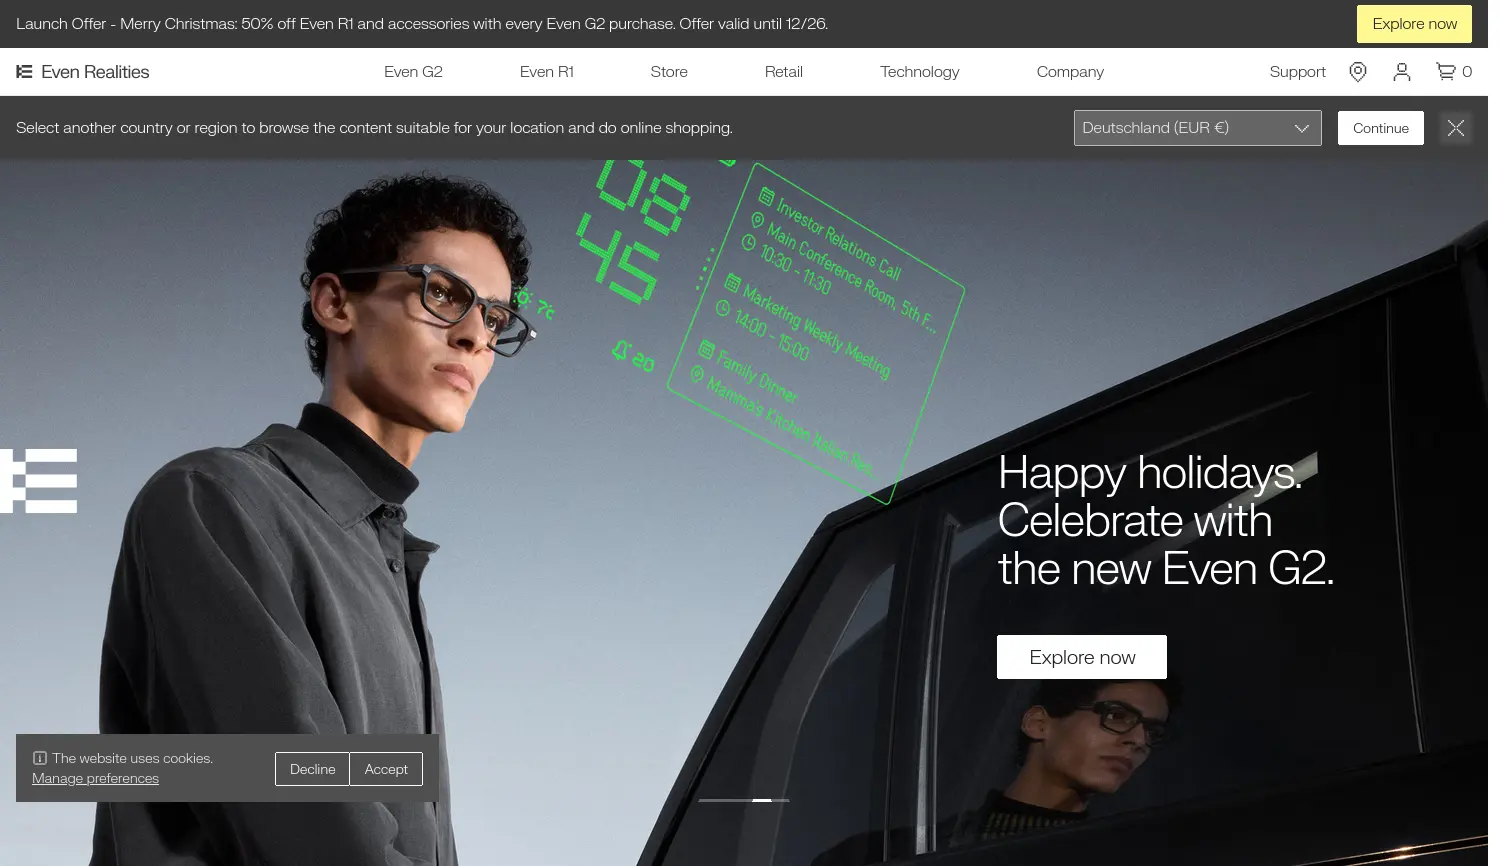Expand the currency selector chevron

tap(1302, 128)
